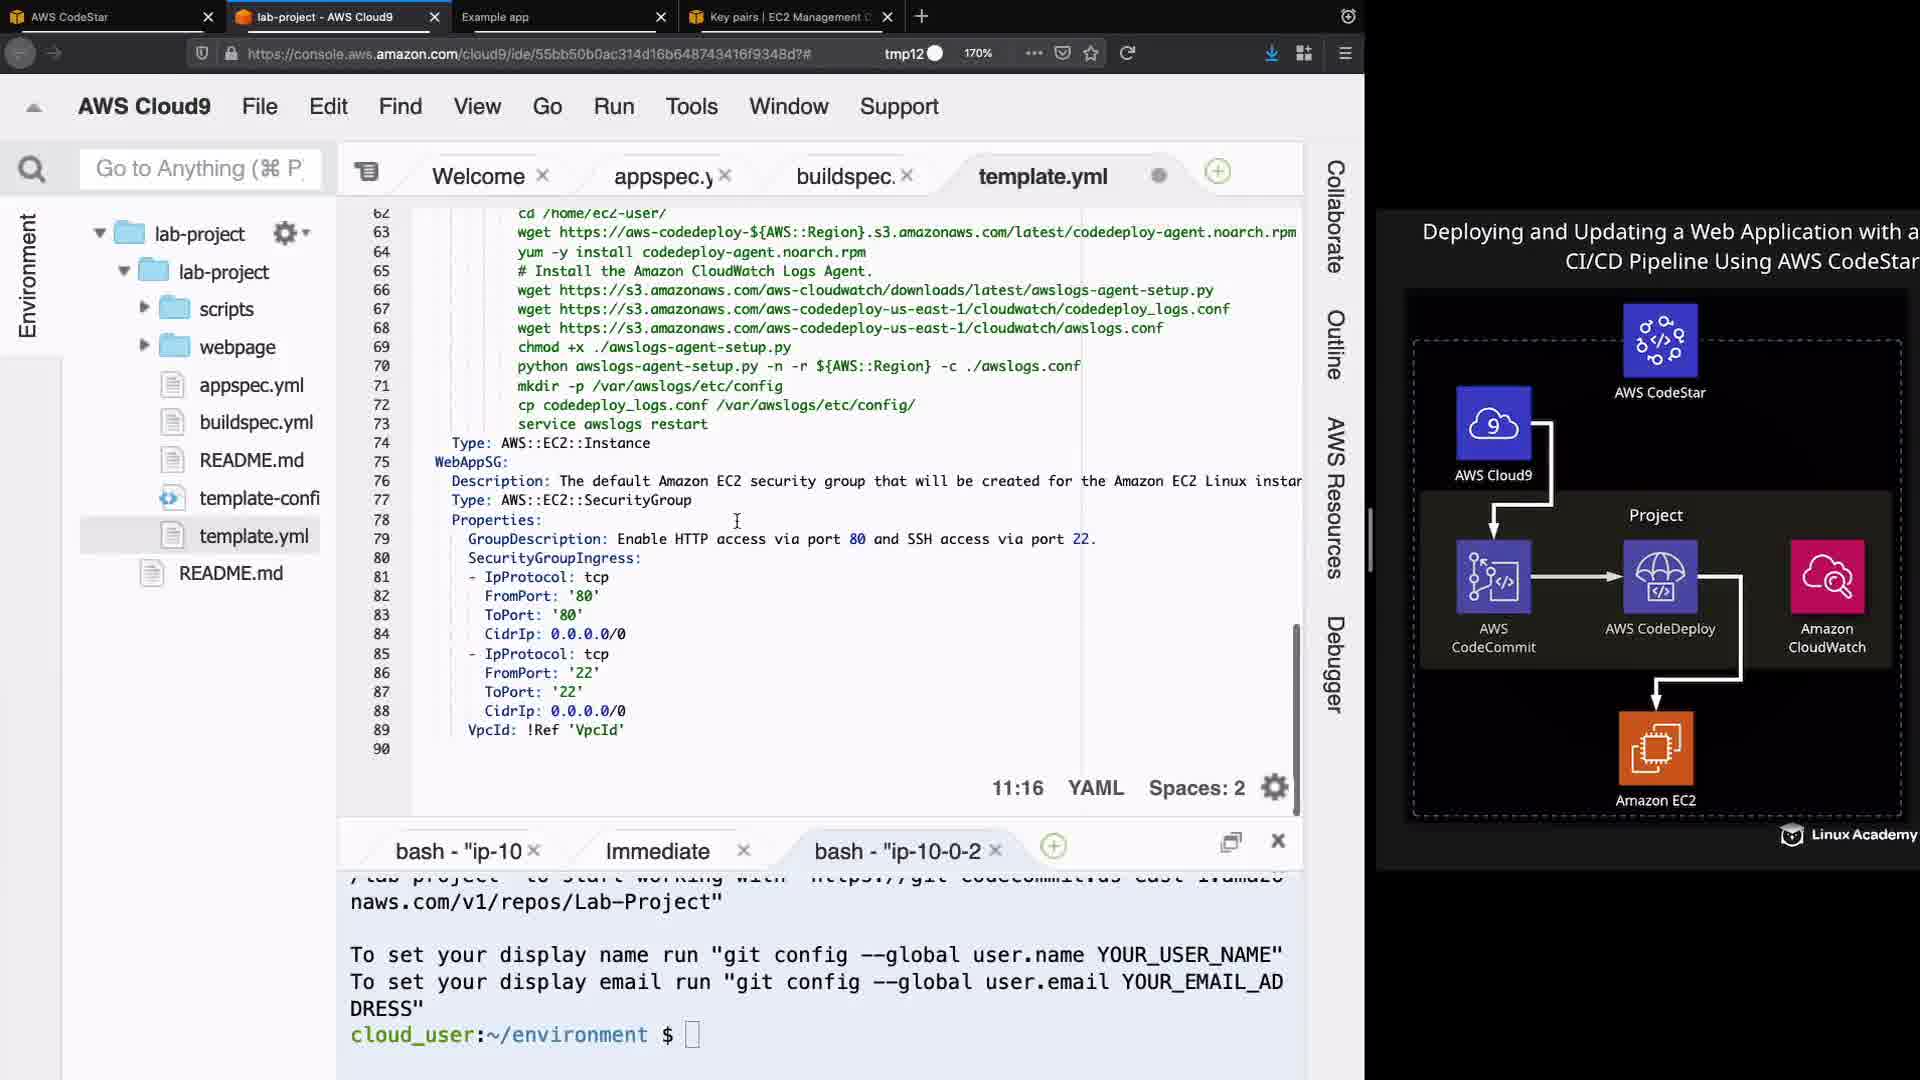Click the search magnifier icon in sidebar

[32, 170]
